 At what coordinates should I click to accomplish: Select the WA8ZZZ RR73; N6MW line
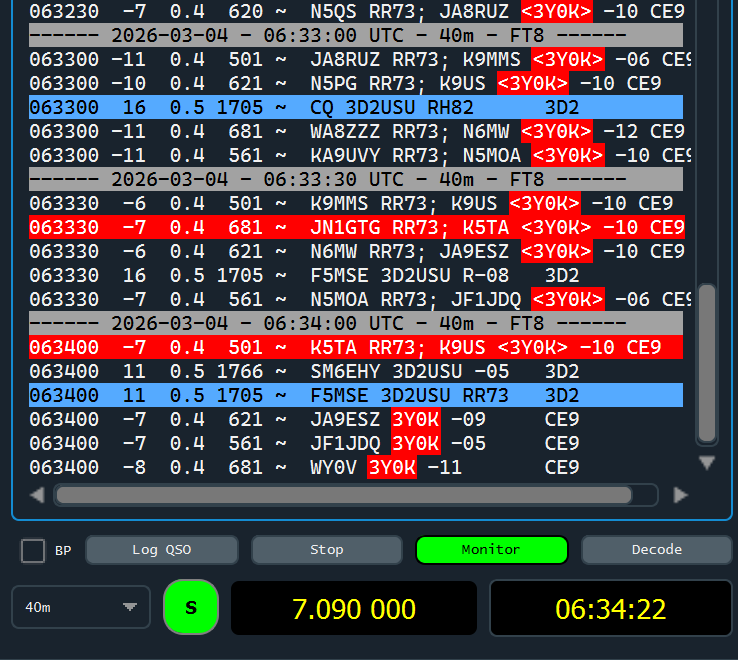pyautogui.click(x=356, y=131)
